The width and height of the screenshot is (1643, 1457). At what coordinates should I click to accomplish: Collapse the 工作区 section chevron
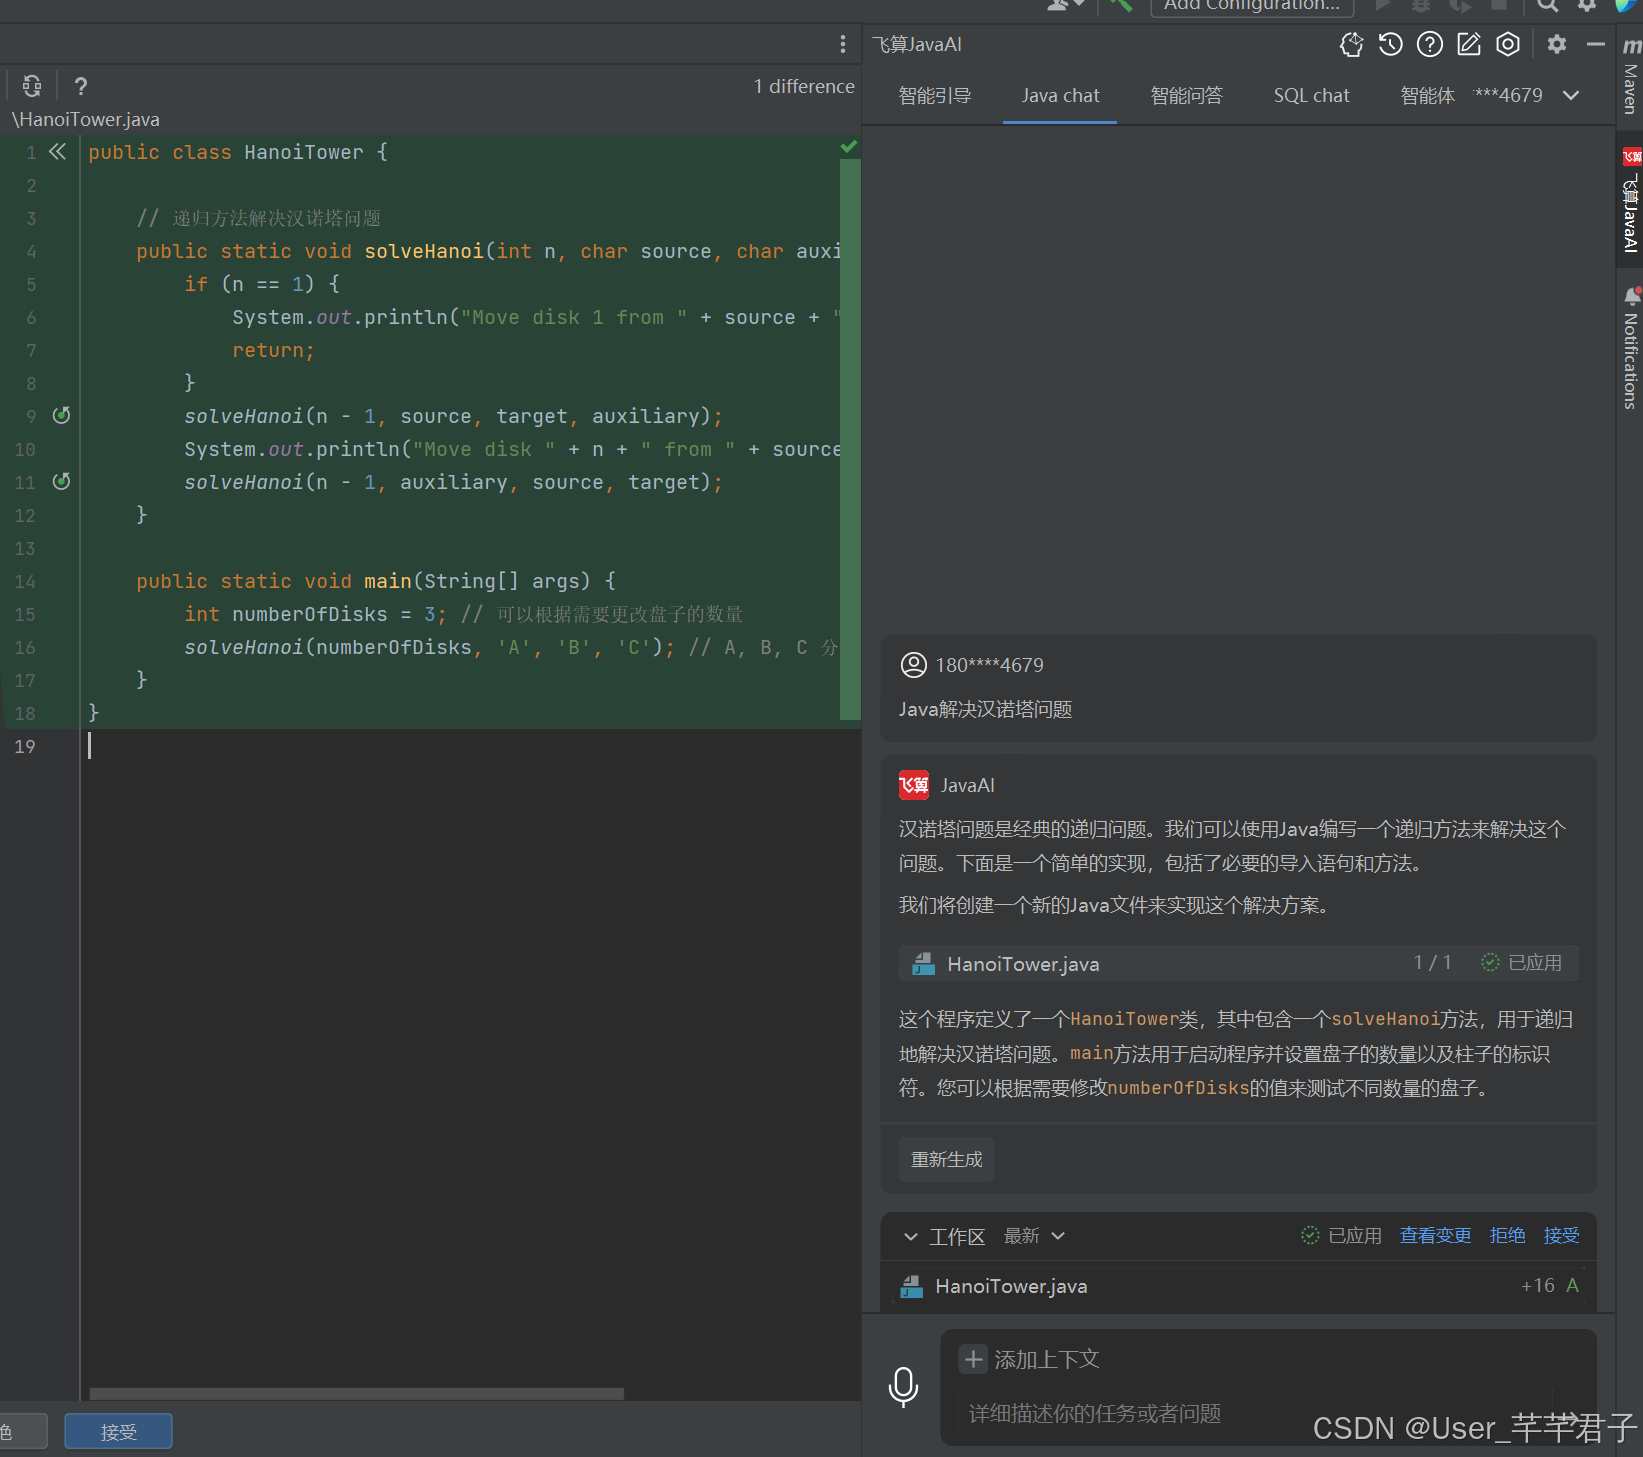[x=910, y=1237]
